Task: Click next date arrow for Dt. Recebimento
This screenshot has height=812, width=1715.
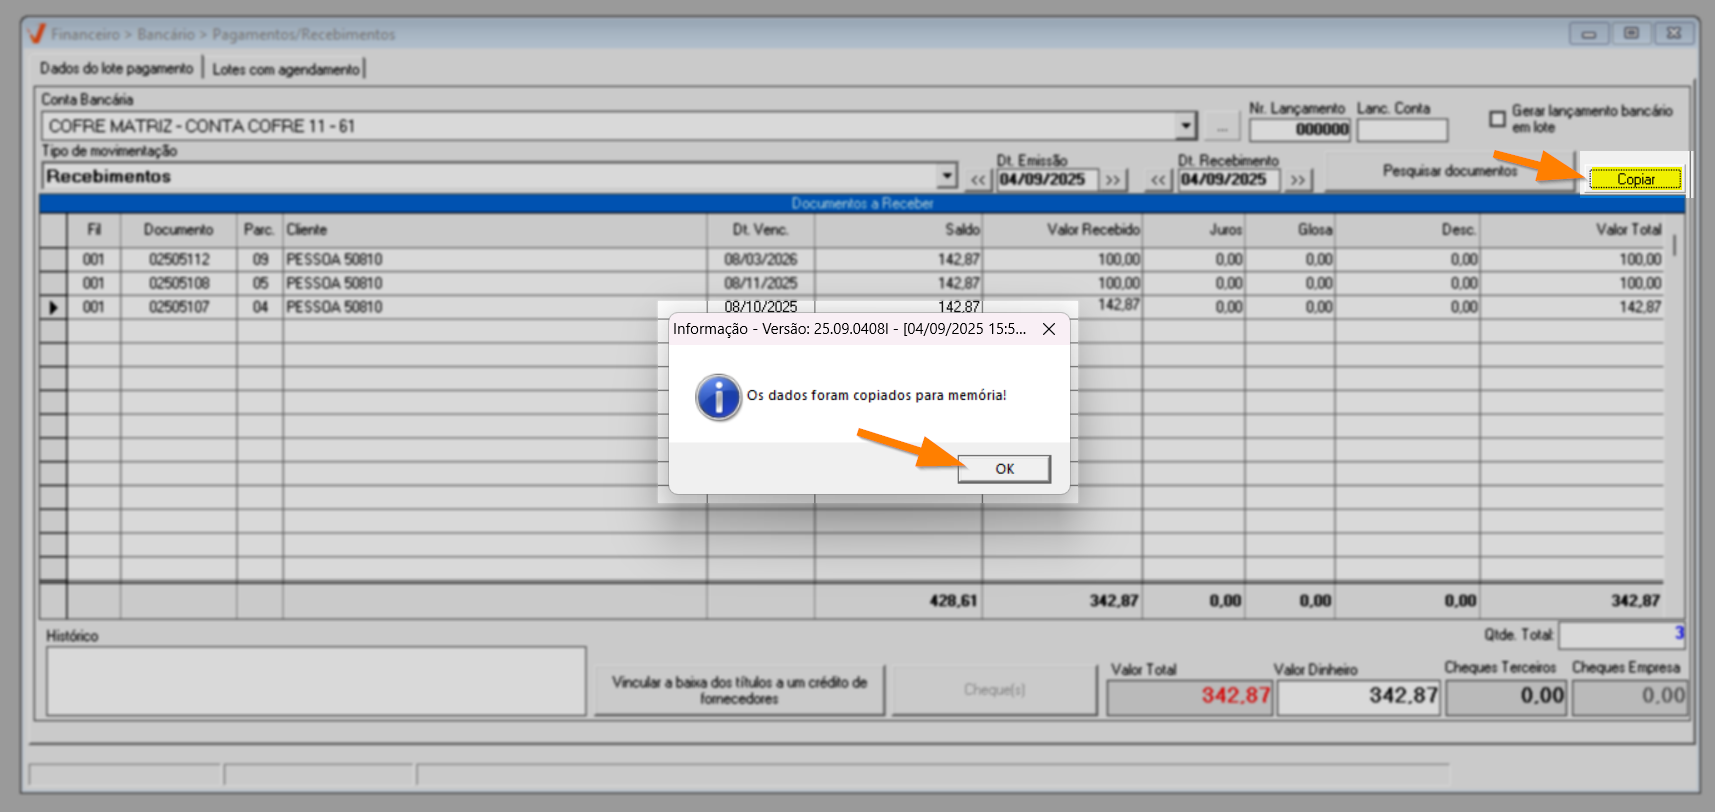Action: tap(1297, 180)
